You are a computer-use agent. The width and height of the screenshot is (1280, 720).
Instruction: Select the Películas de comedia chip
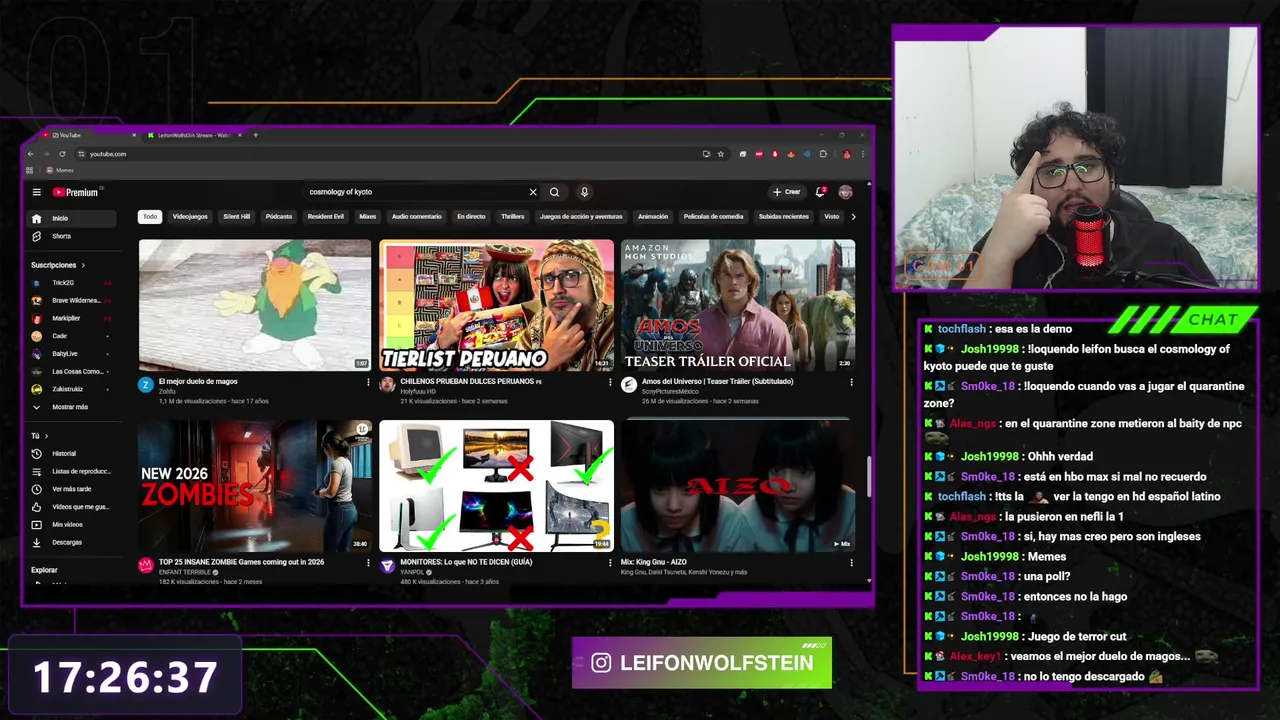coord(714,216)
